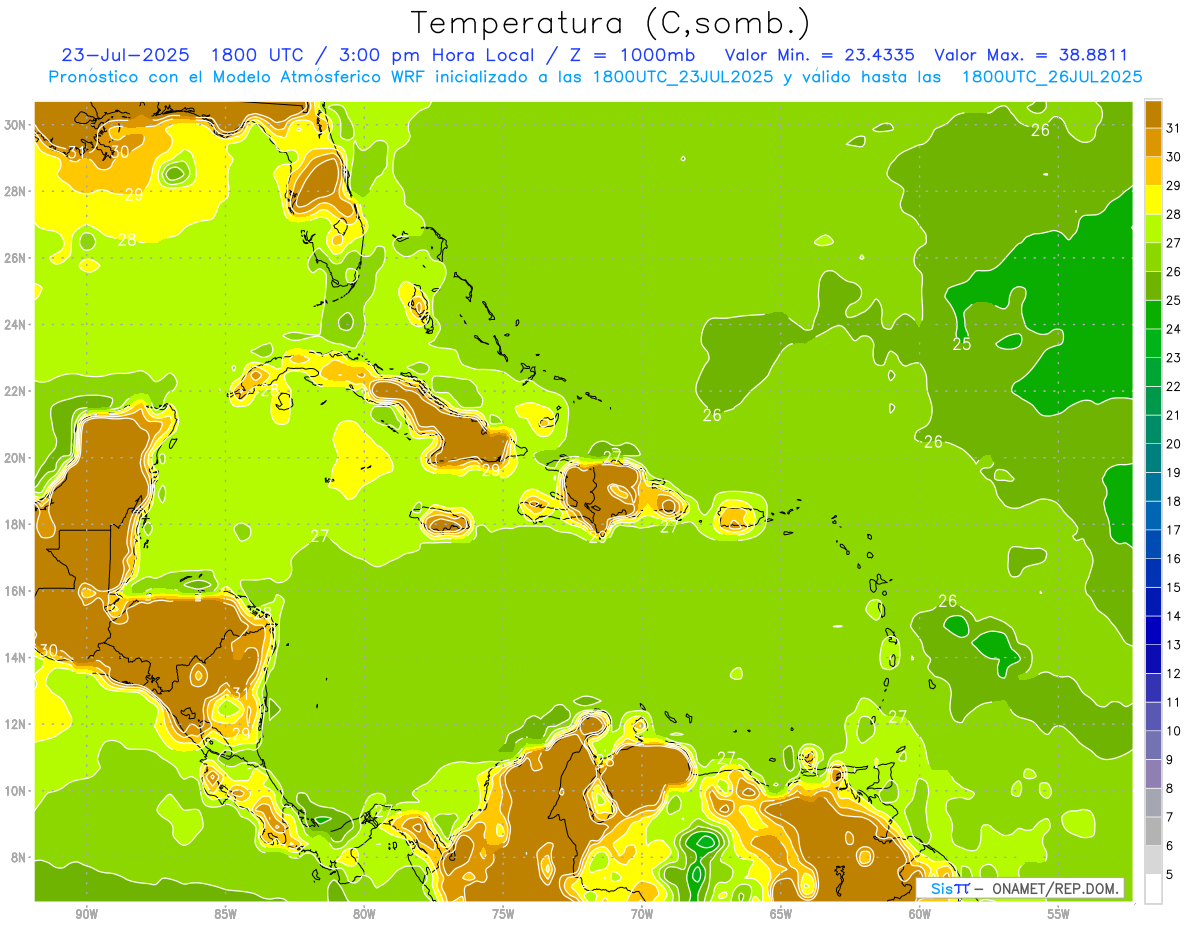Click the SisTT - ONAMET/REP.DOM. logo box
1200x927 pixels.
pos(1020,888)
